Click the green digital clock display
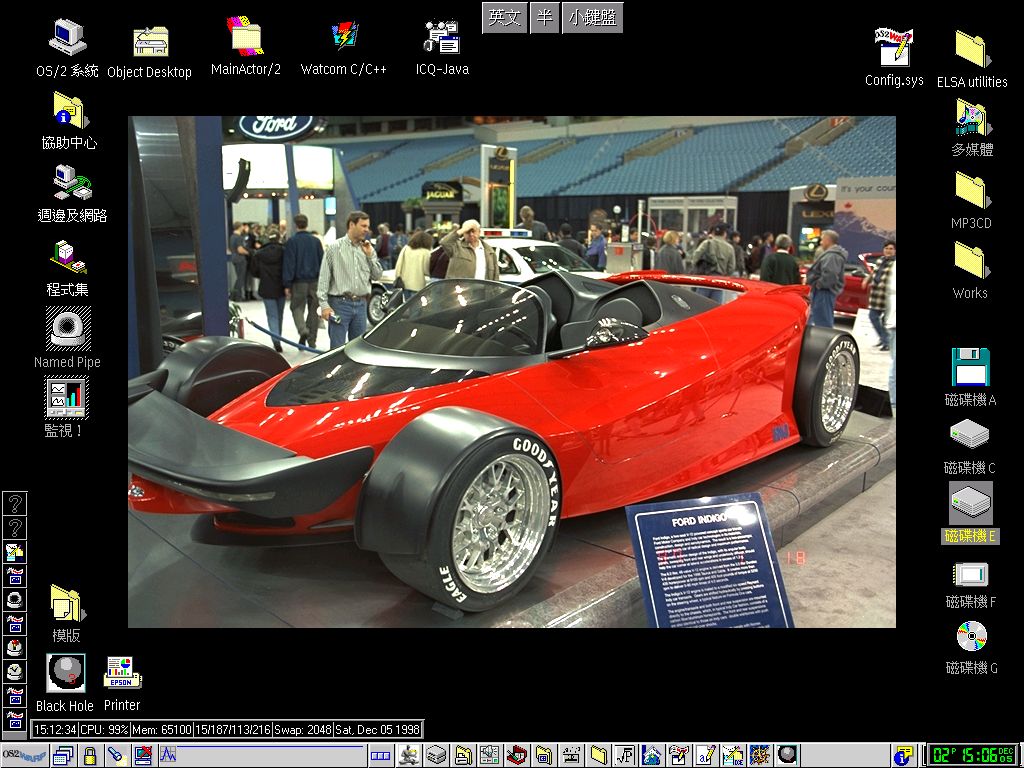Image resolution: width=1024 pixels, height=768 pixels. (x=973, y=756)
